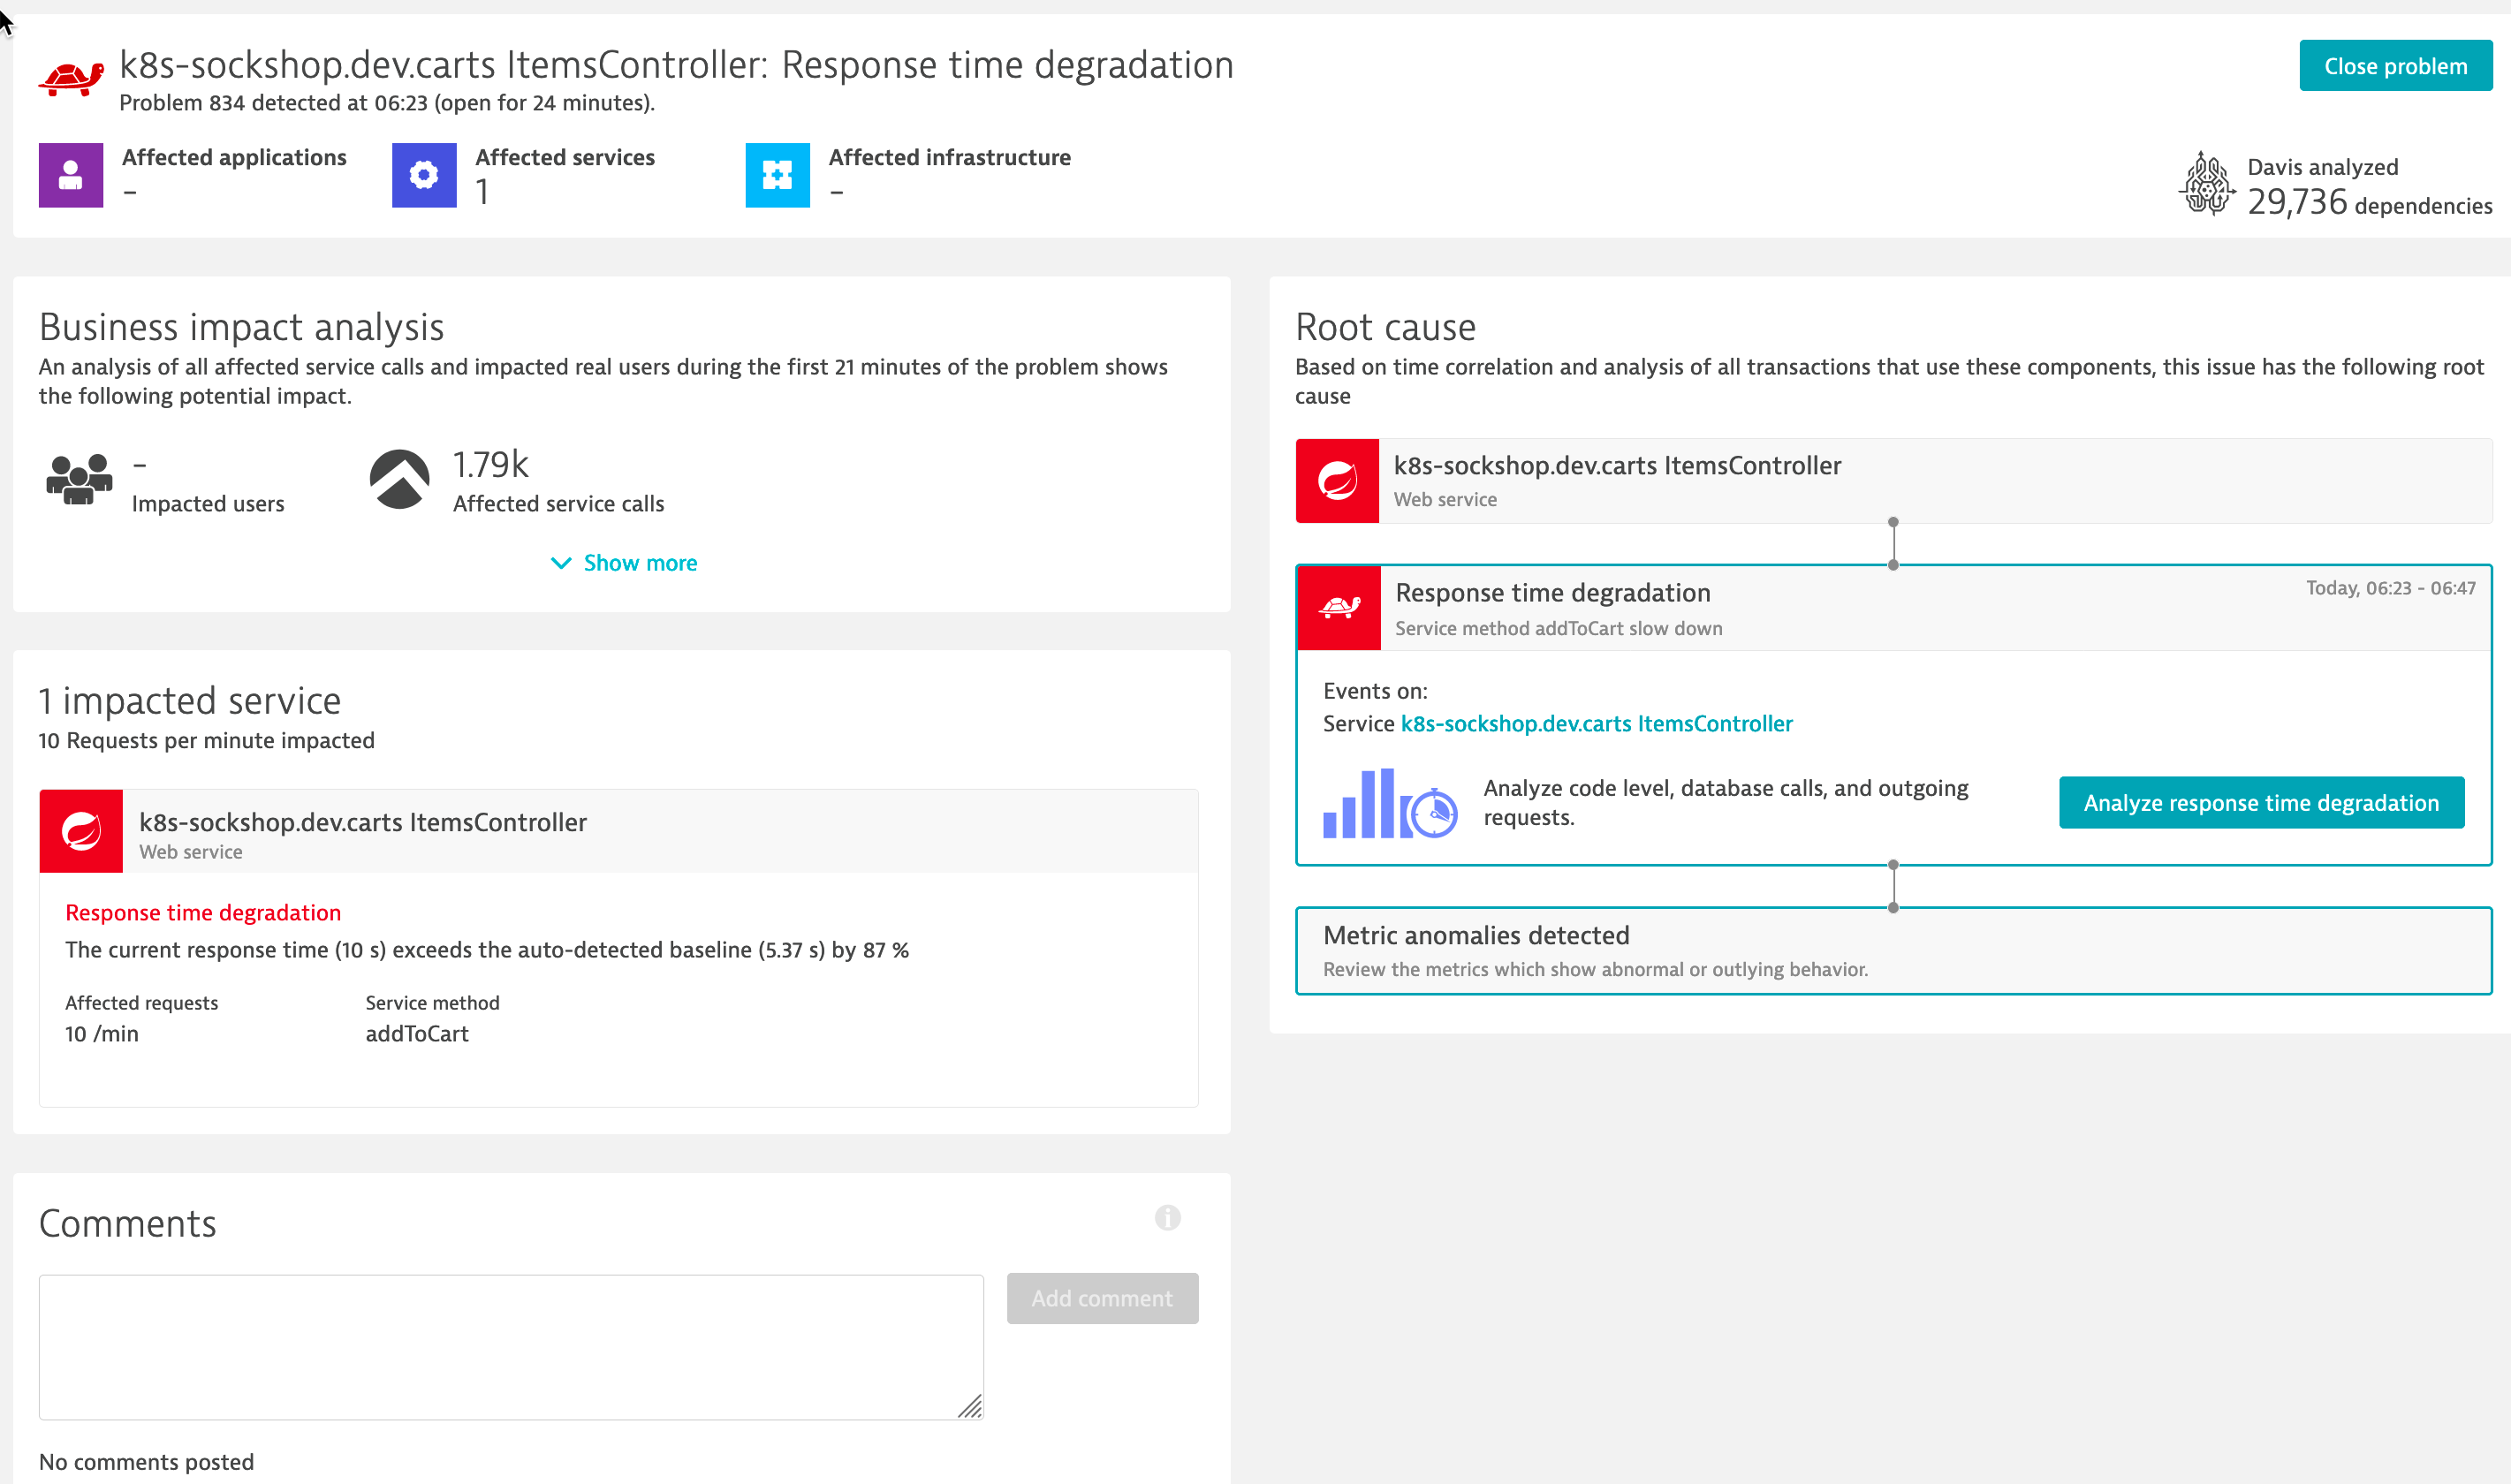Click the Response time degradation event header
The width and height of the screenshot is (2511, 1484).
1893,608
